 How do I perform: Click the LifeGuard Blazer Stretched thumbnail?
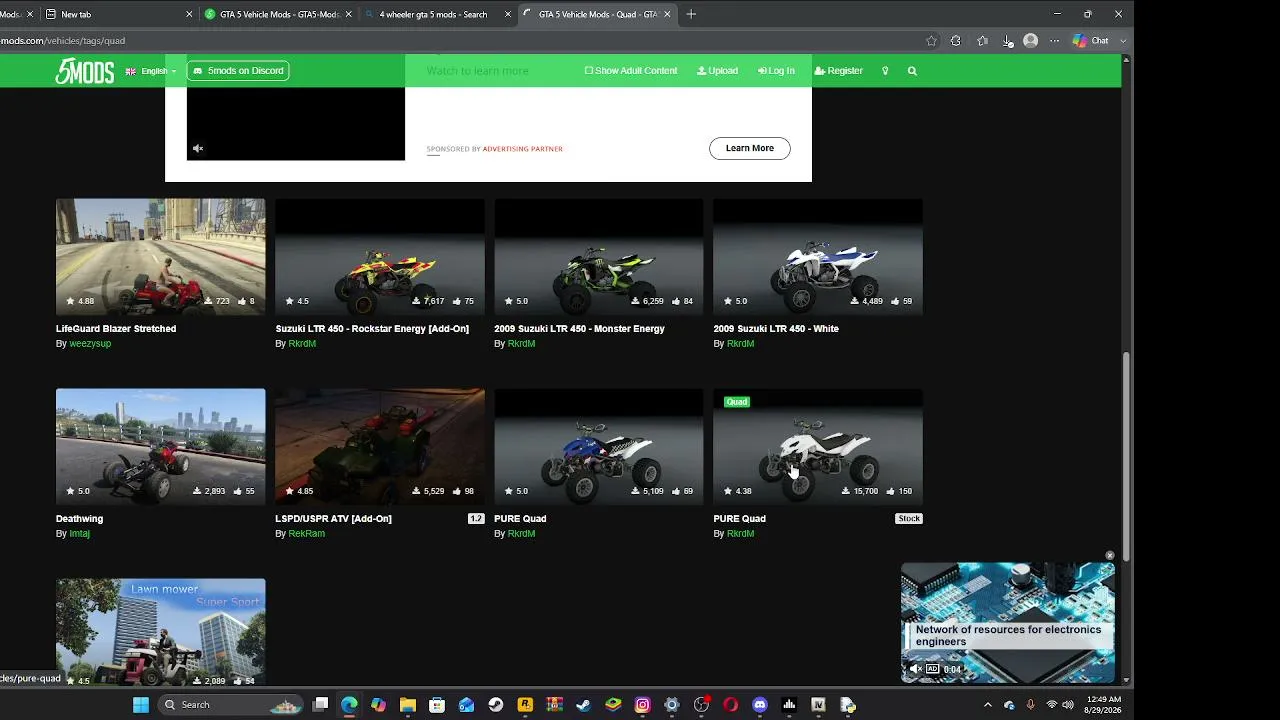pyautogui.click(x=161, y=257)
